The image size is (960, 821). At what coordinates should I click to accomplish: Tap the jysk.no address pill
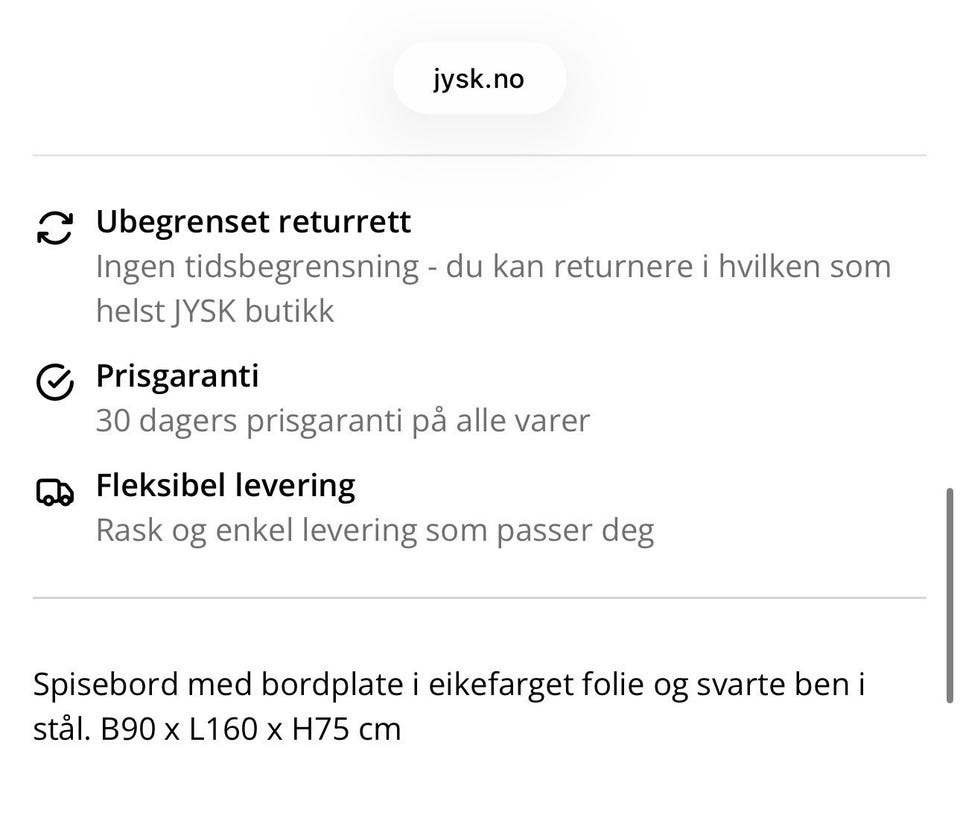tap(478, 79)
